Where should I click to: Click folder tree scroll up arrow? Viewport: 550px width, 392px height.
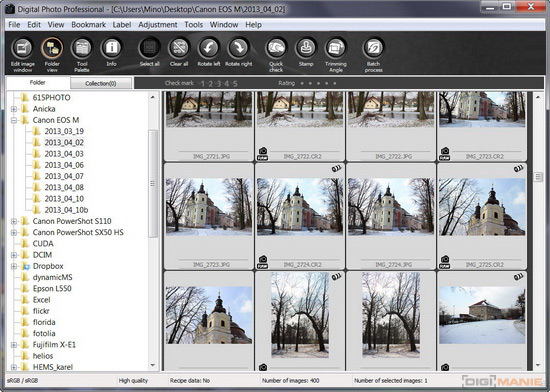(153, 97)
